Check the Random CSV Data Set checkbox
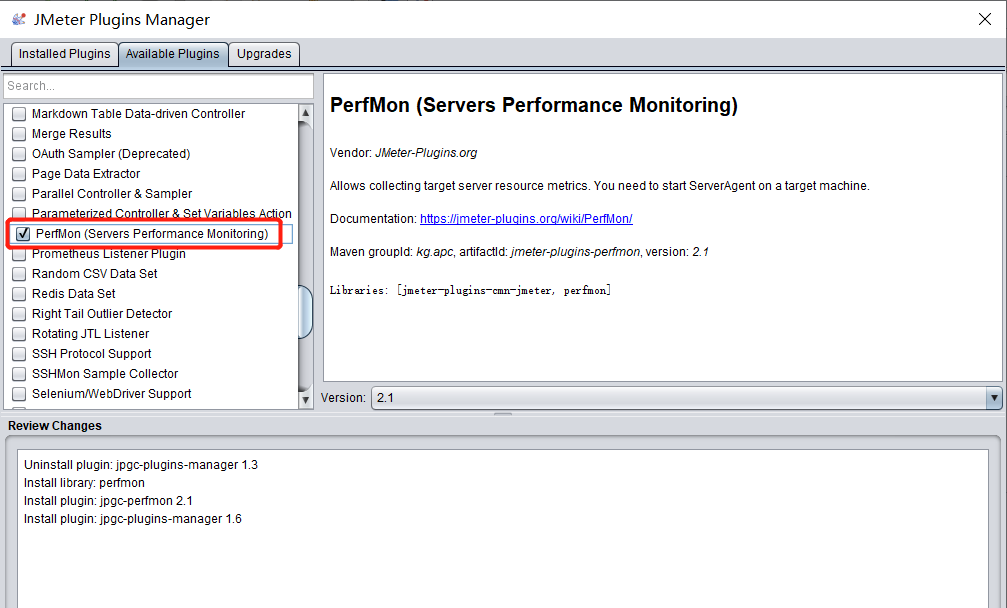This screenshot has height=608, width=1007. (19, 274)
